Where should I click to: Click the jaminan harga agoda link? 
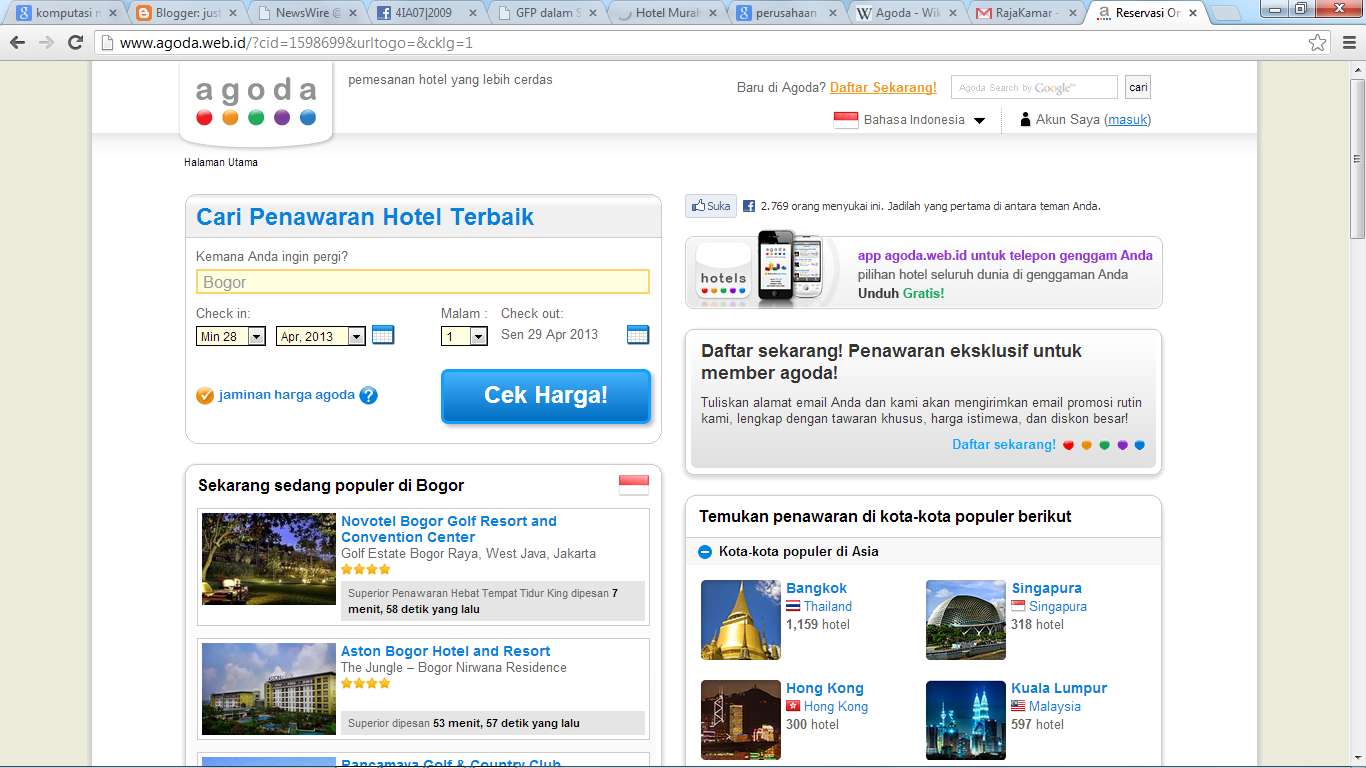pos(287,395)
